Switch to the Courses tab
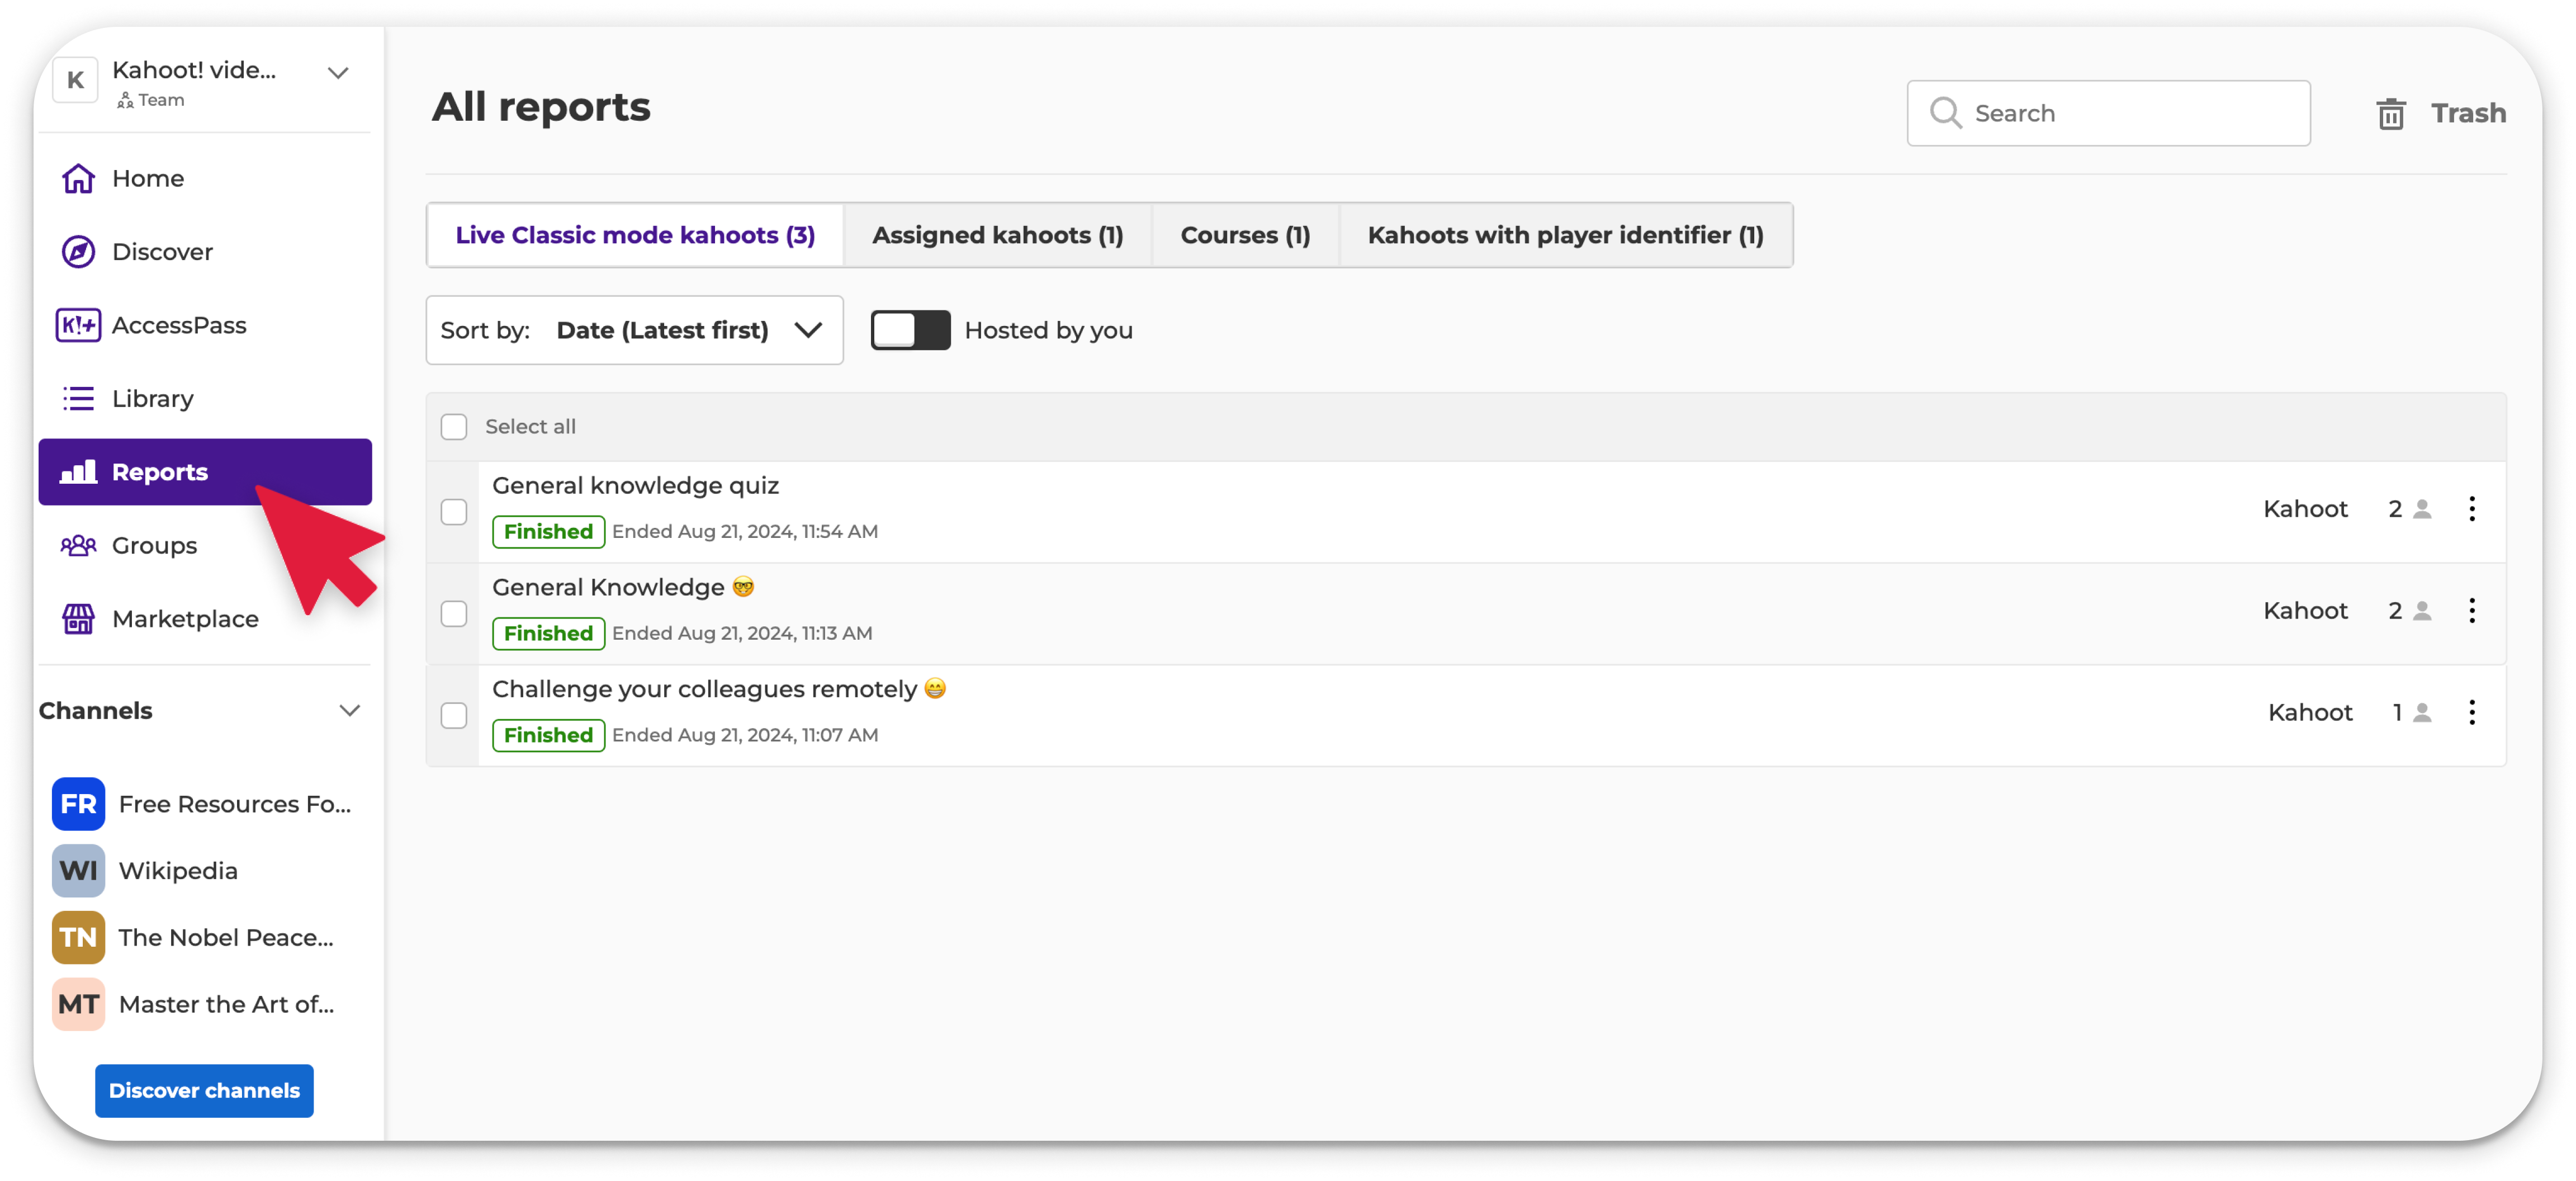Screen dimensions: 2576x1181 point(1244,235)
